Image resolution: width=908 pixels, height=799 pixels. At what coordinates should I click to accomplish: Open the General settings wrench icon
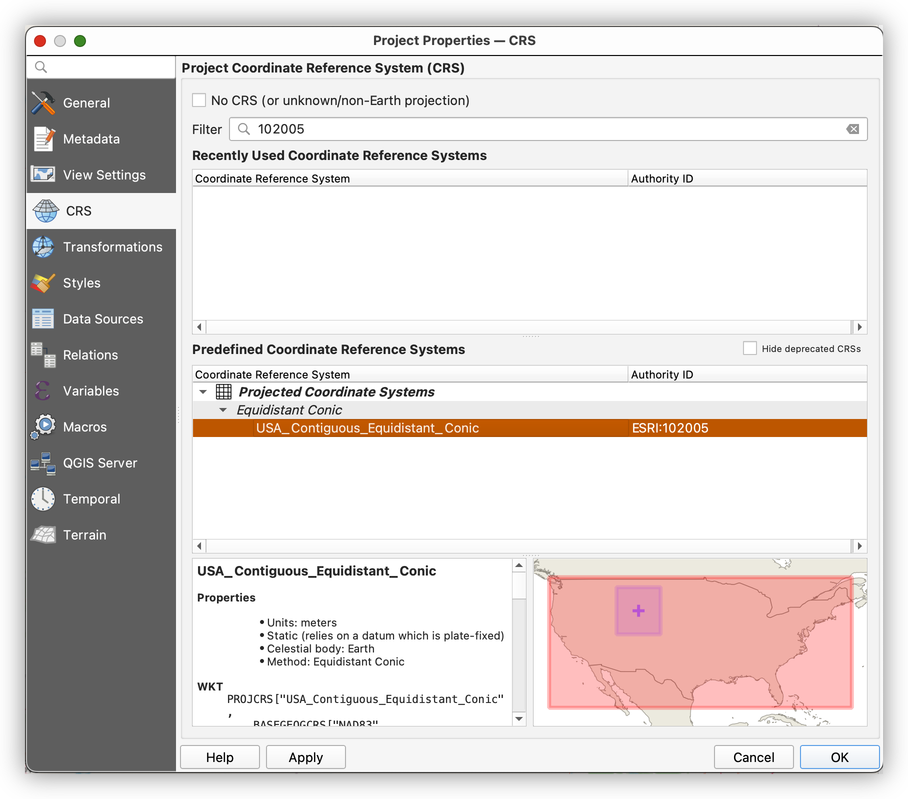pyautogui.click(x=43, y=103)
